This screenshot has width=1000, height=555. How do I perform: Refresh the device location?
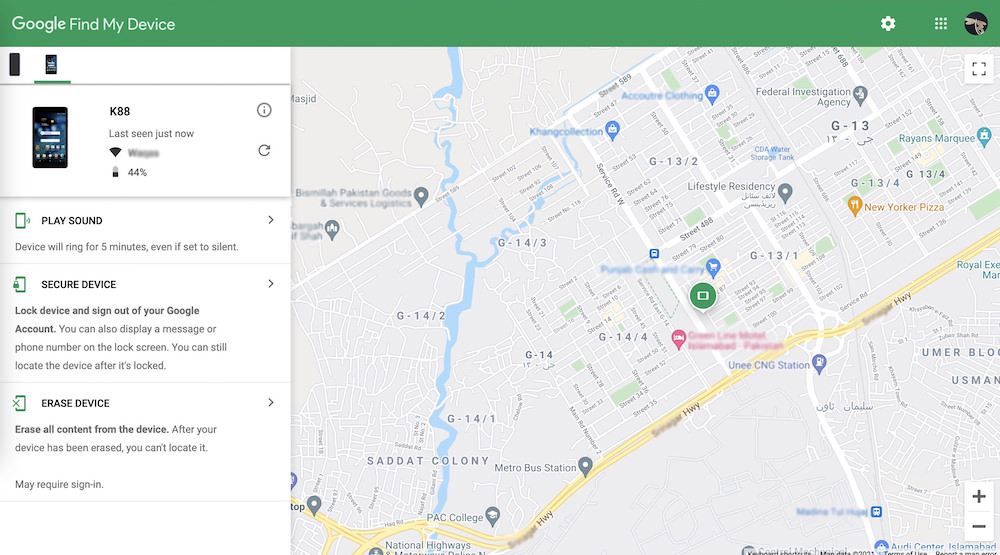[x=264, y=151]
